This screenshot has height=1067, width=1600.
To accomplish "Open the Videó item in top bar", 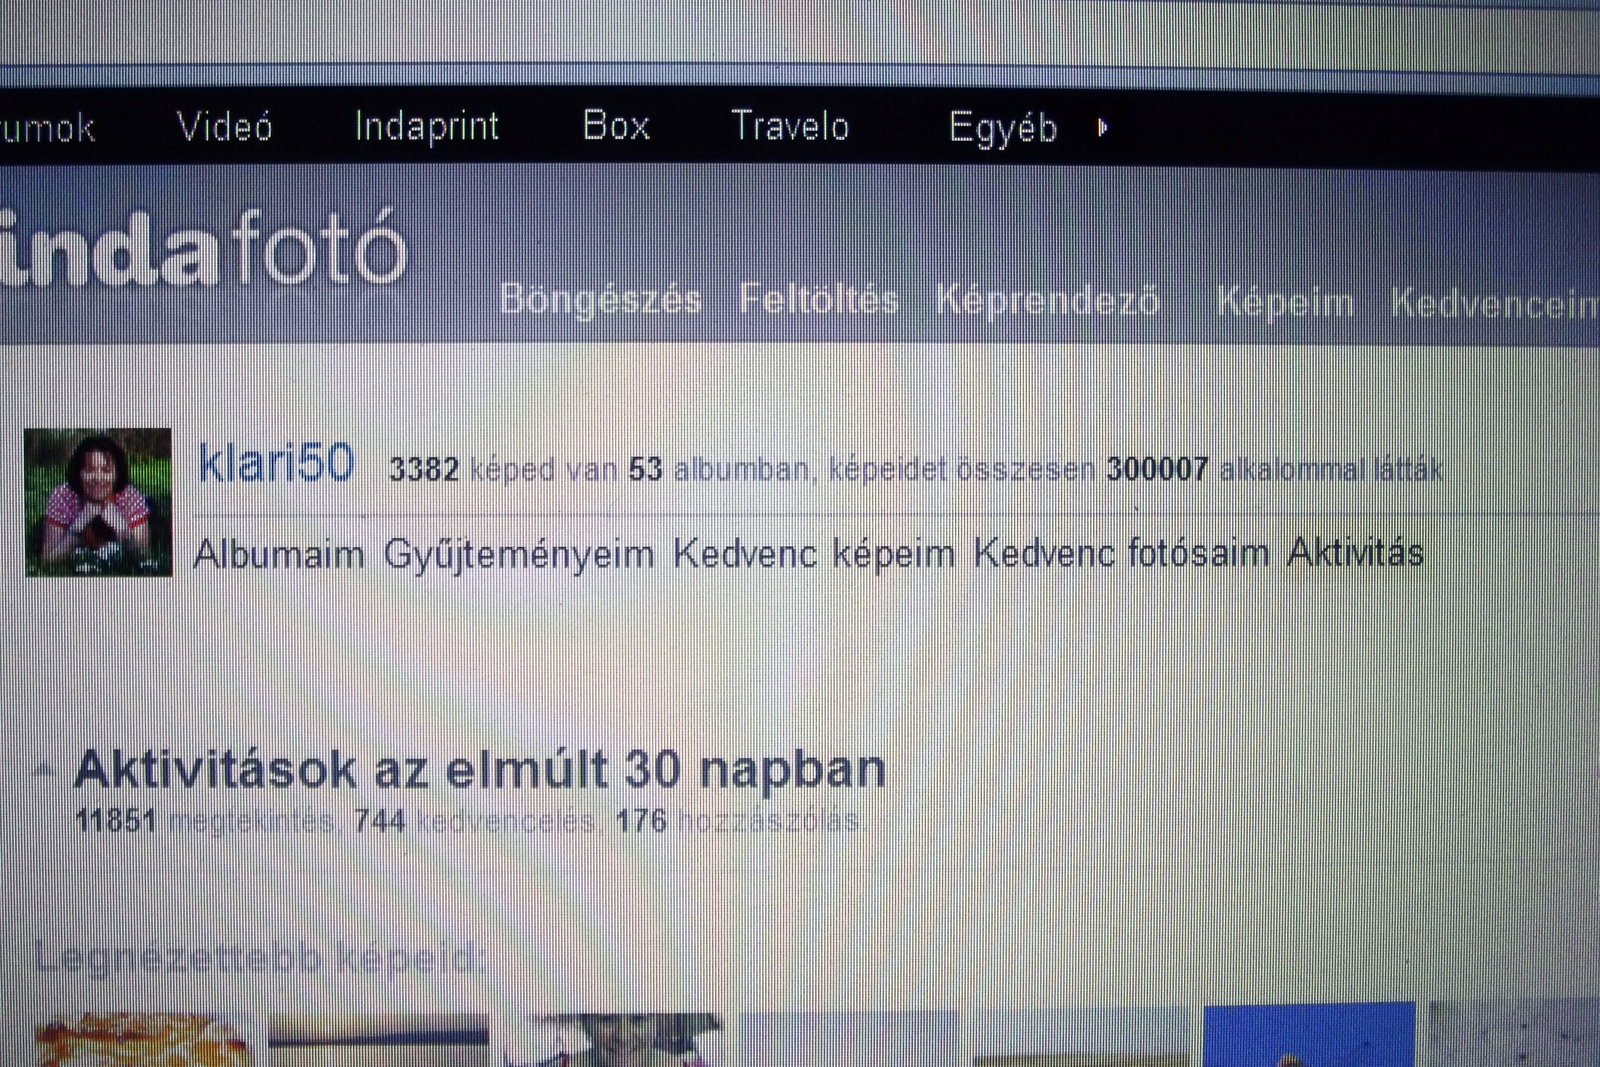I will (225, 127).
